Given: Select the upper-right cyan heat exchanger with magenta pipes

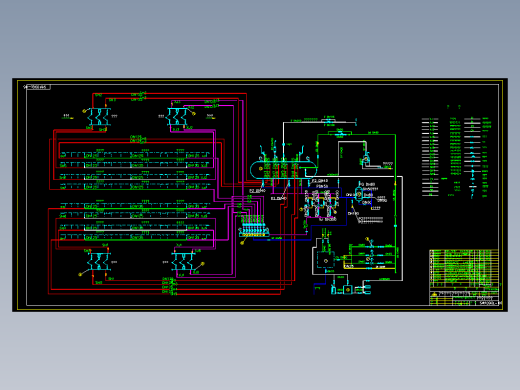Looking at the screenshot, I should [177, 116].
